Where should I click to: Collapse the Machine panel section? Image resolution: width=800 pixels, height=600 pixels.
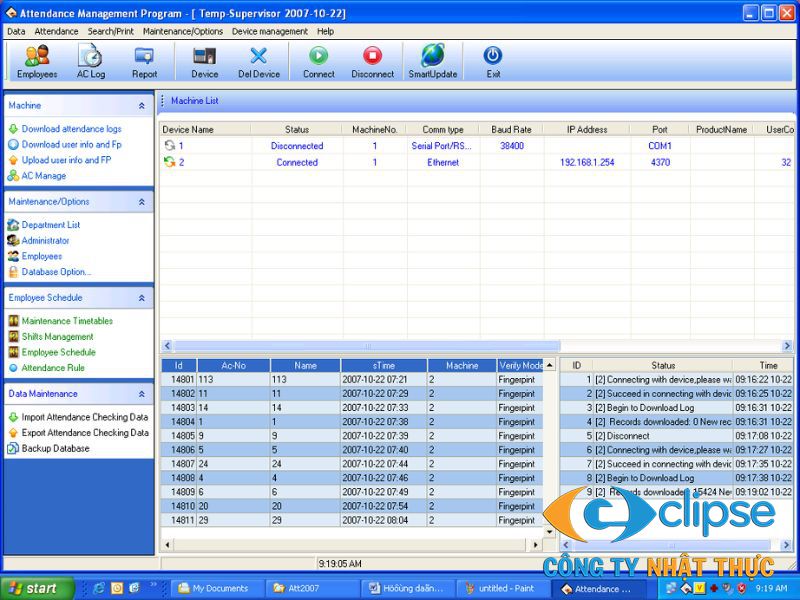tap(142, 105)
